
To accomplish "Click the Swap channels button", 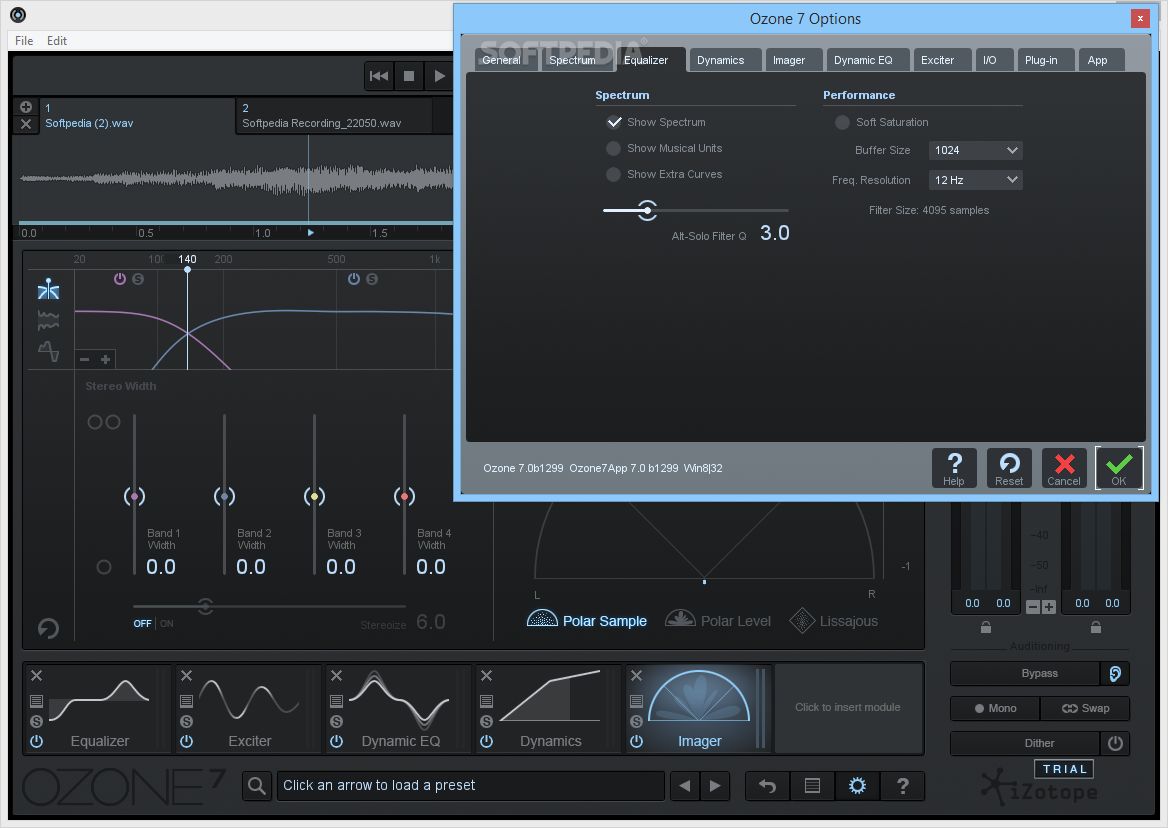I will click(x=1085, y=708).
